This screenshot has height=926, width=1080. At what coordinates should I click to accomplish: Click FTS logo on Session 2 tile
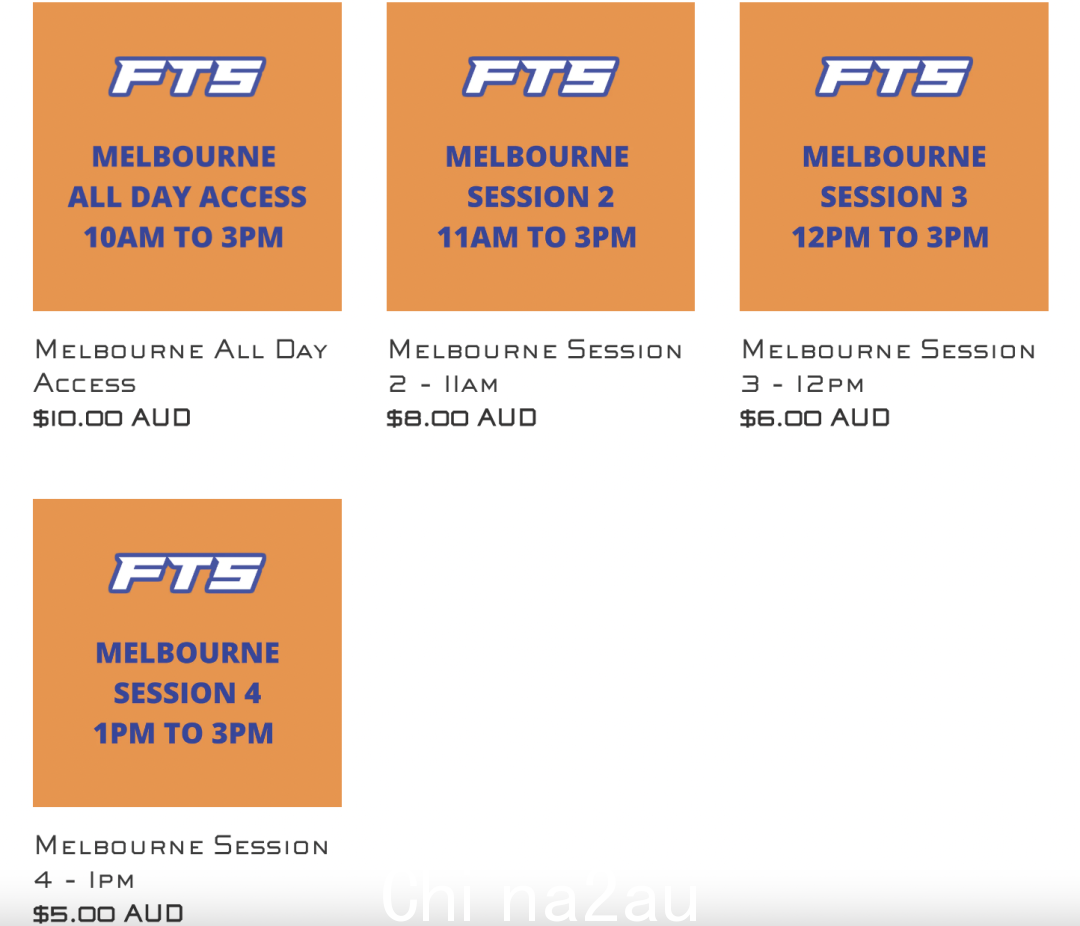click(x=540, y=76)
